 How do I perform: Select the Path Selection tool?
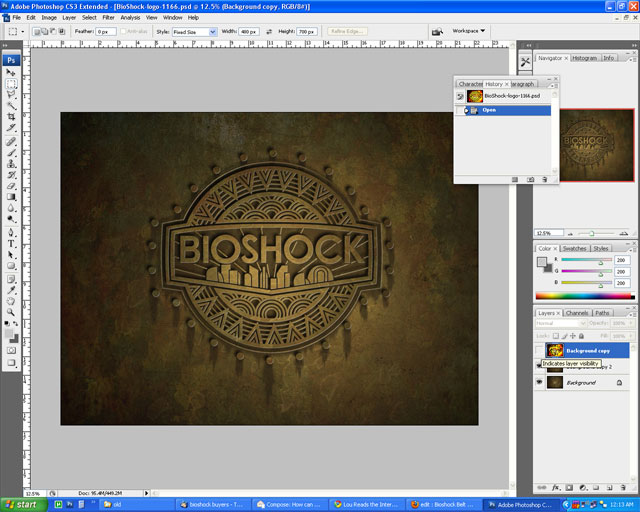coord(11,255)
